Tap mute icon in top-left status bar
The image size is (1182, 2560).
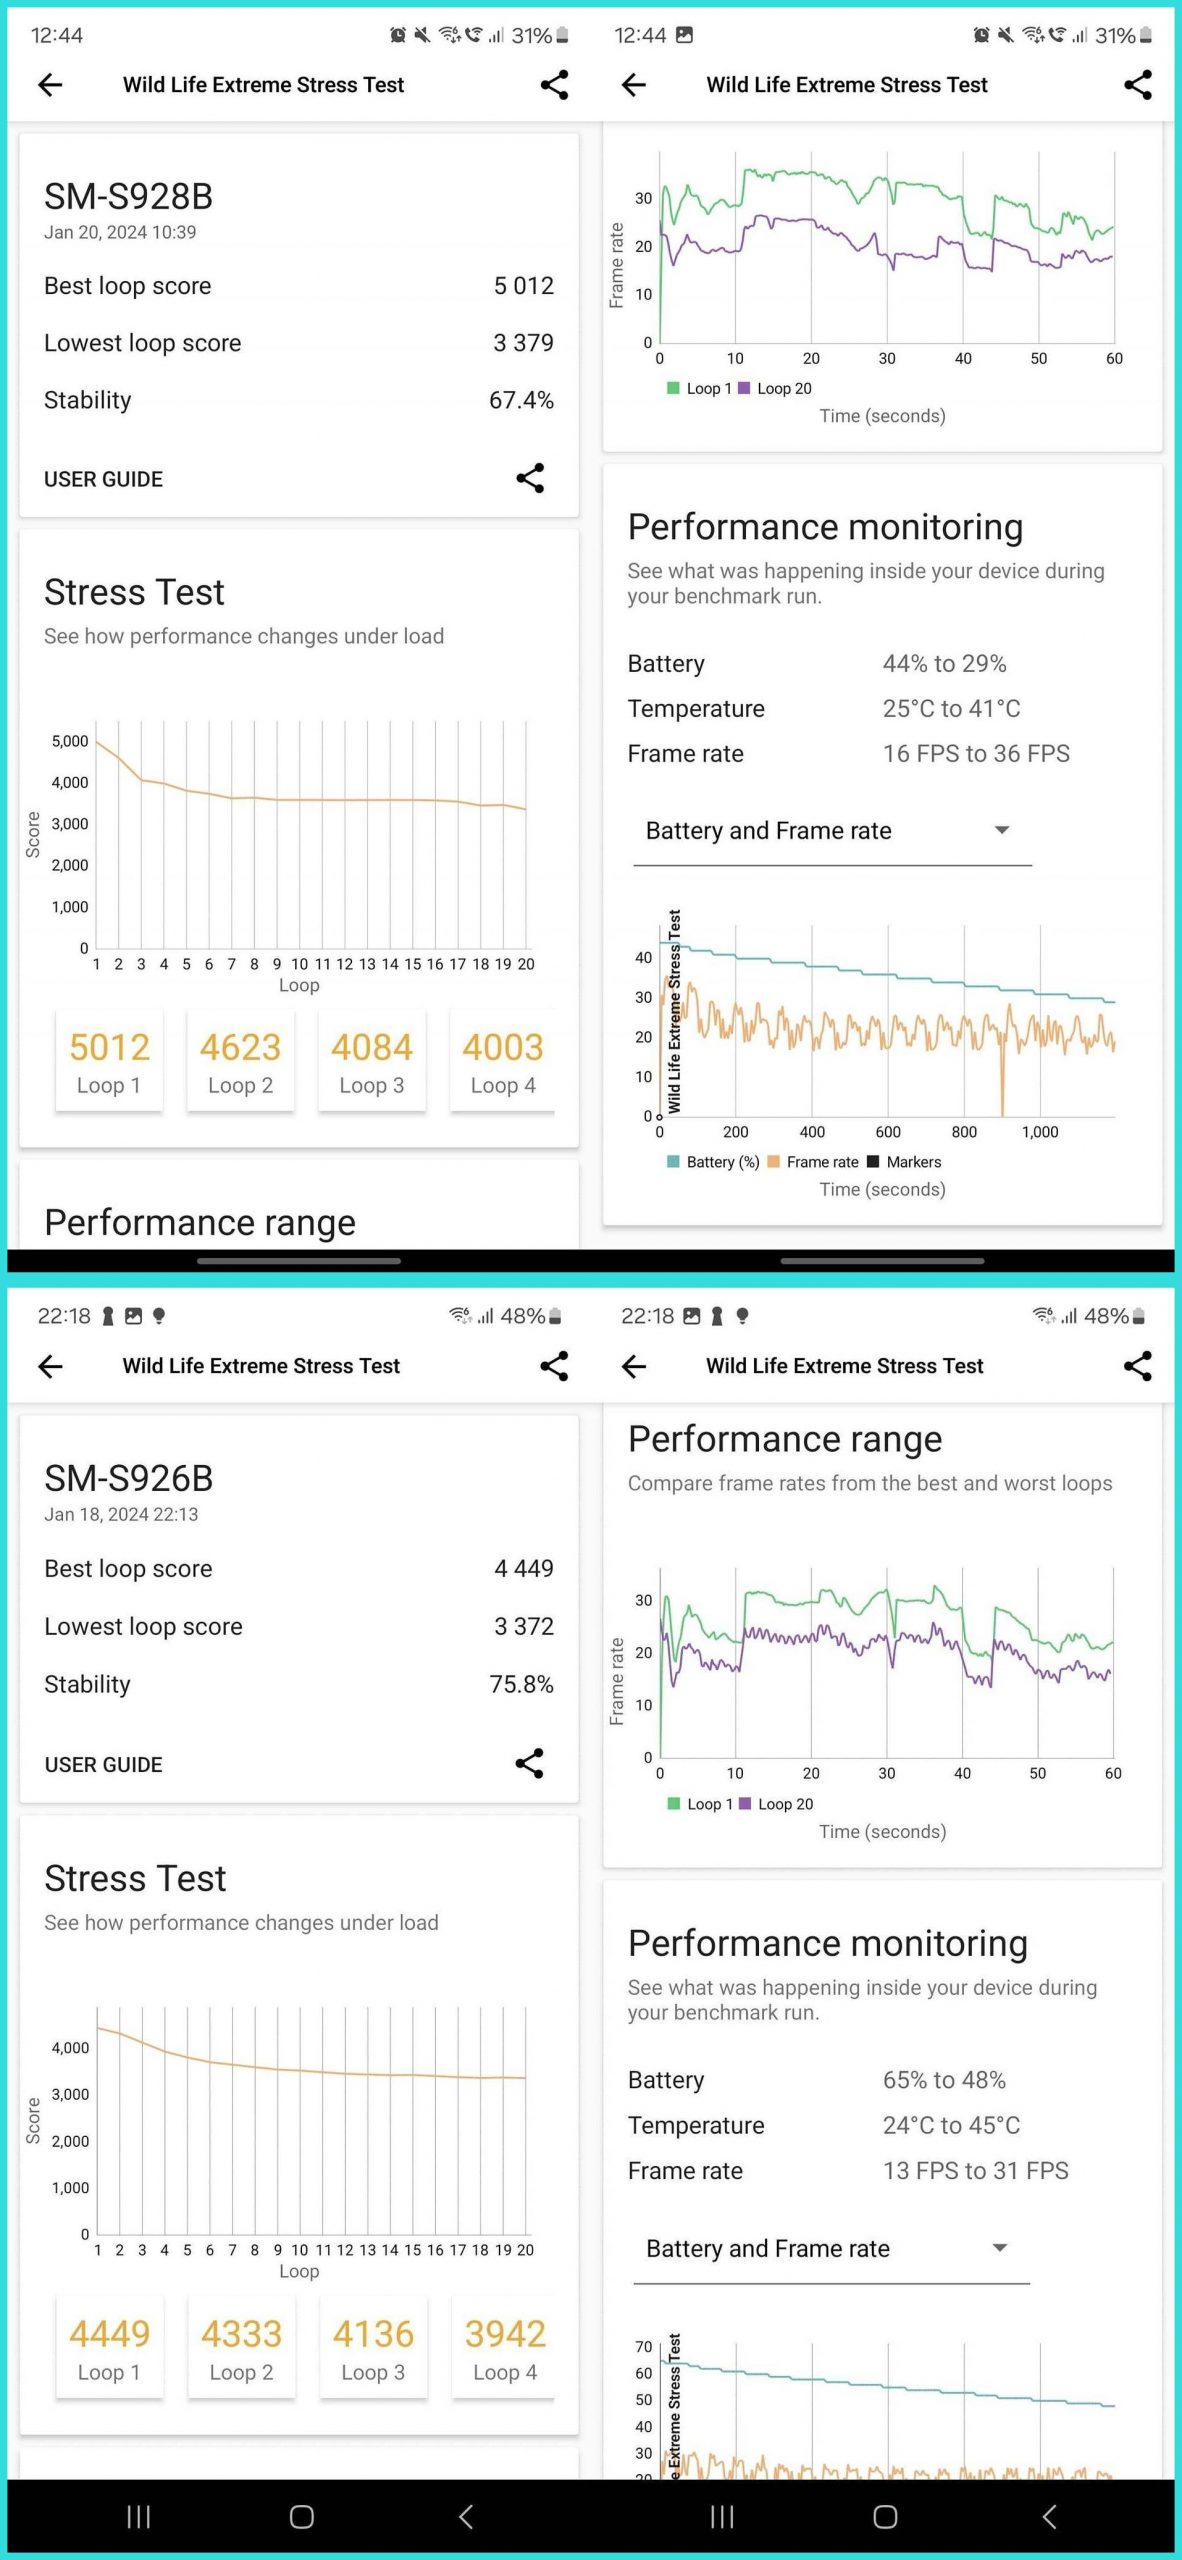click(422, 36)
